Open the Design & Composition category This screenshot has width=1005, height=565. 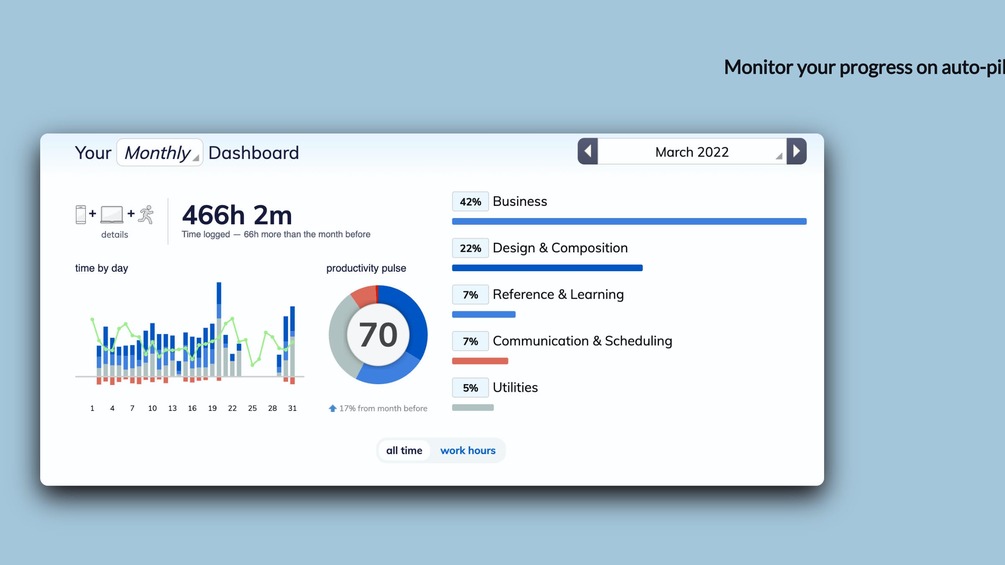(560, 248)
